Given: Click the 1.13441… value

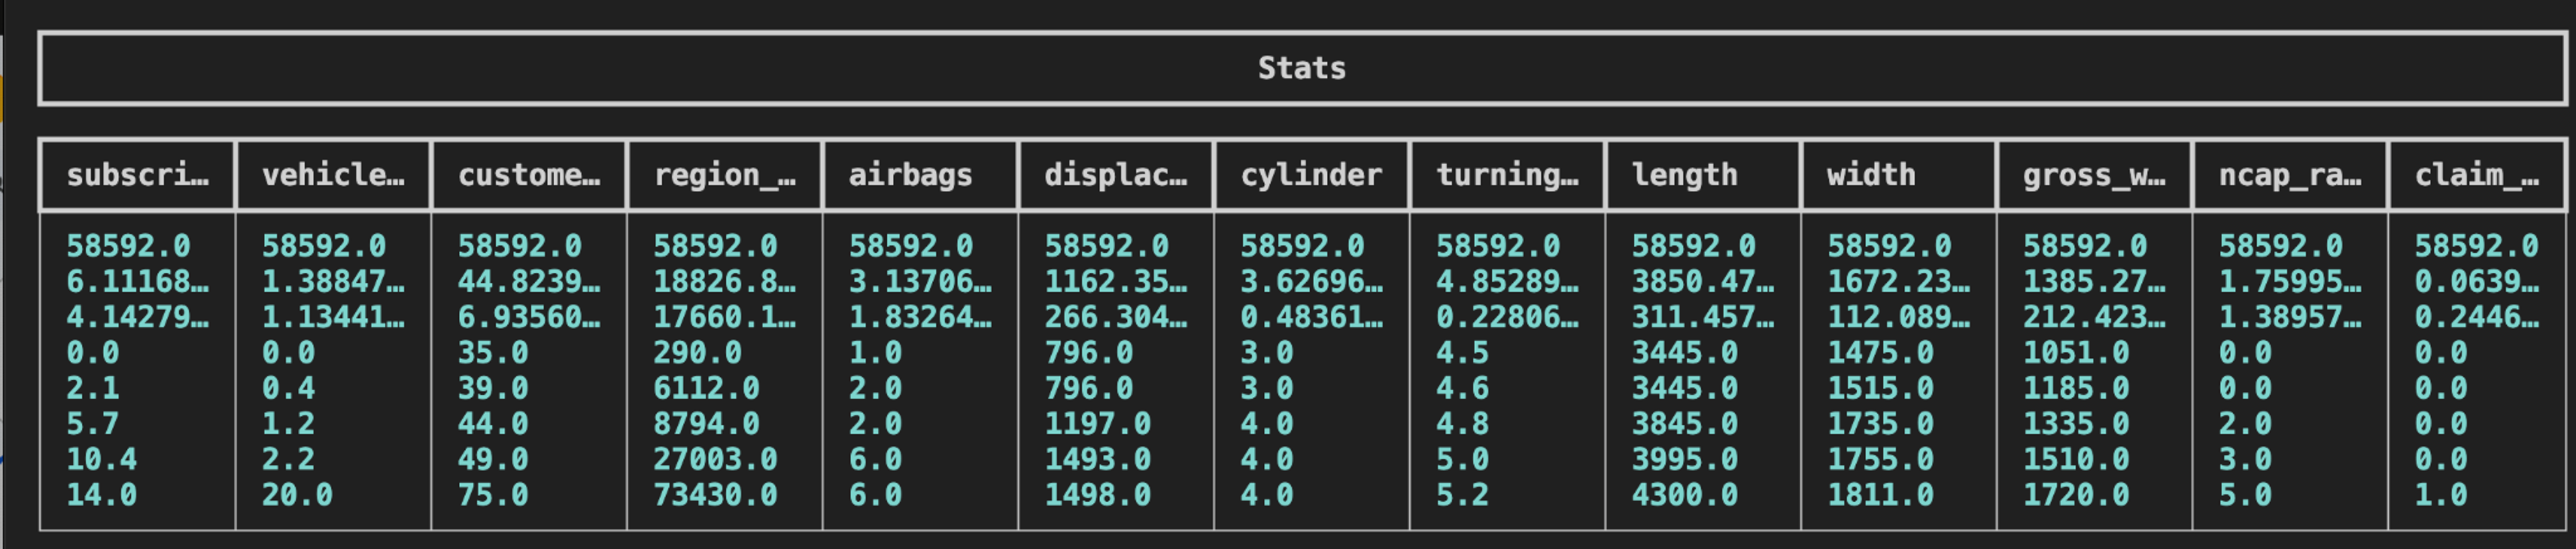Looking at the screenshot, I should click(x=333, y=317).
